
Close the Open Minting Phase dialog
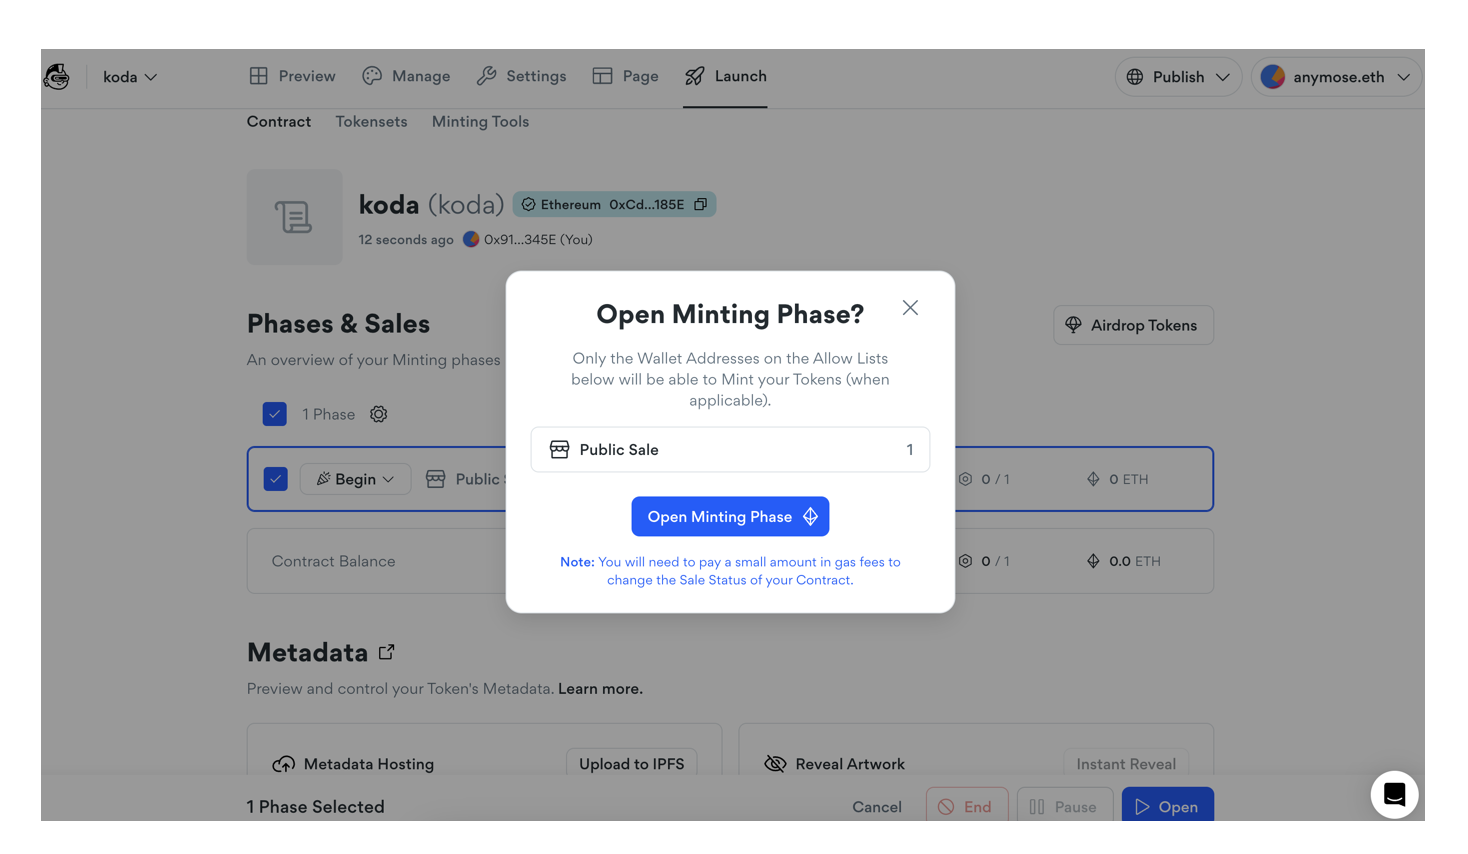909,308
